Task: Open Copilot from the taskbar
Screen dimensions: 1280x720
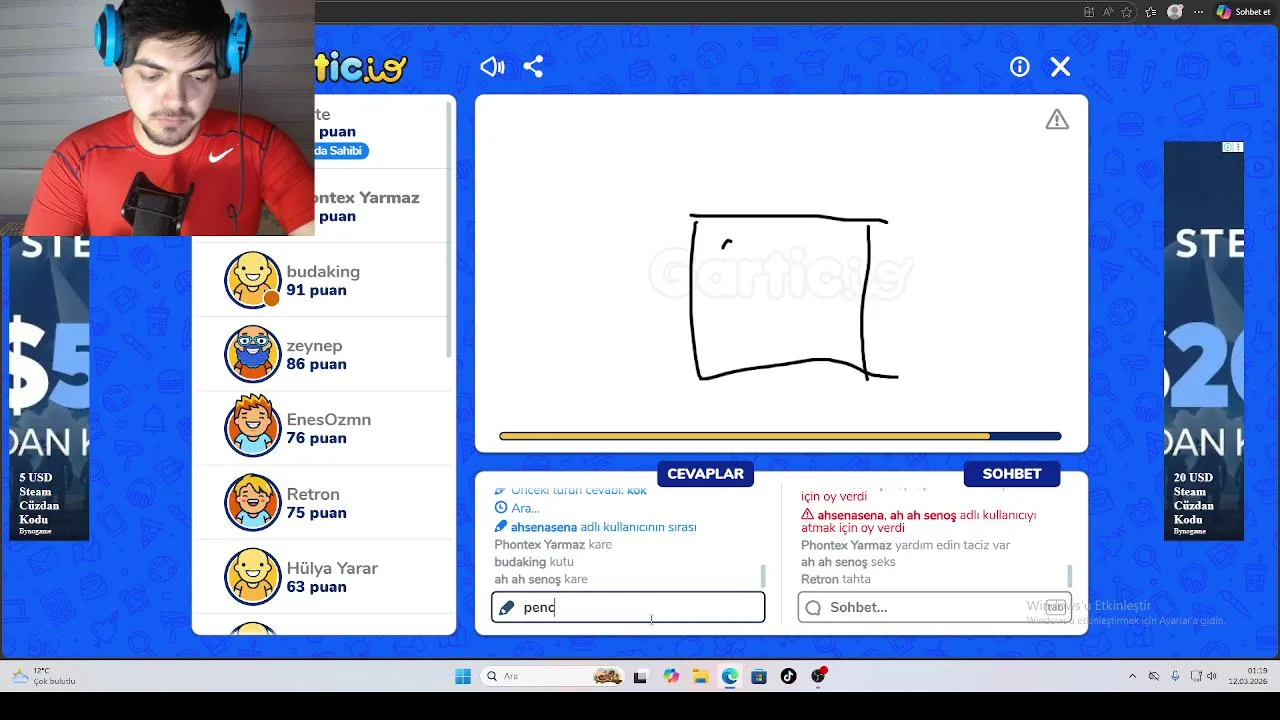Action: (x=671, y=676)
